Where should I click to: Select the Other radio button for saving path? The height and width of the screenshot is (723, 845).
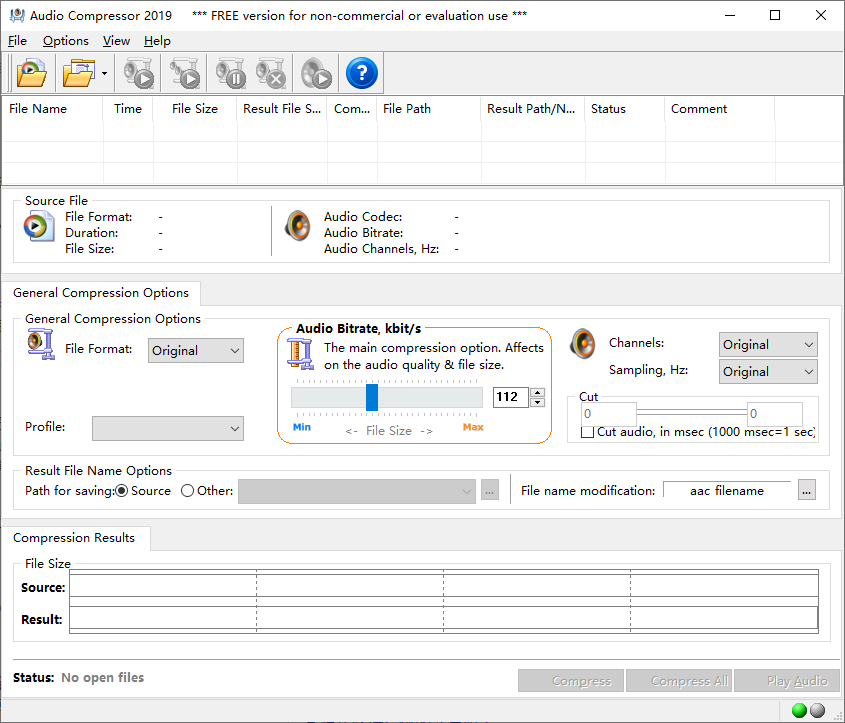188,491
